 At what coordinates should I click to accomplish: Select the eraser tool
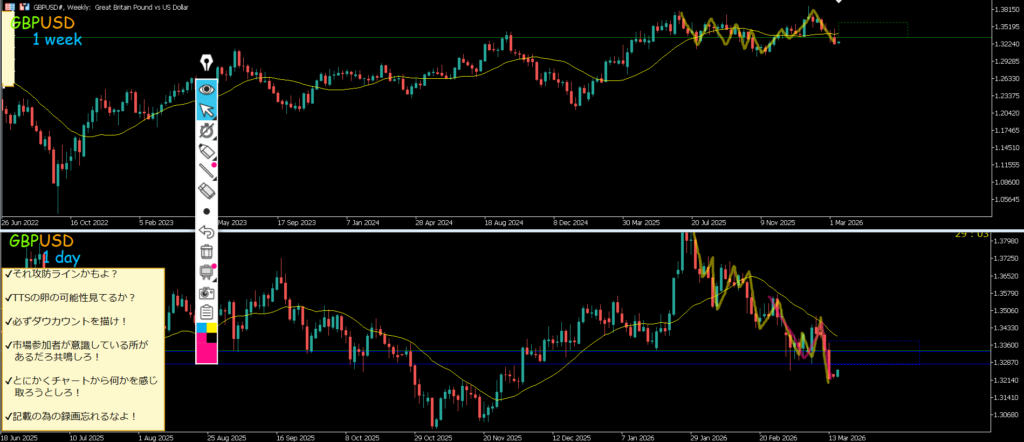pos(206,190)
